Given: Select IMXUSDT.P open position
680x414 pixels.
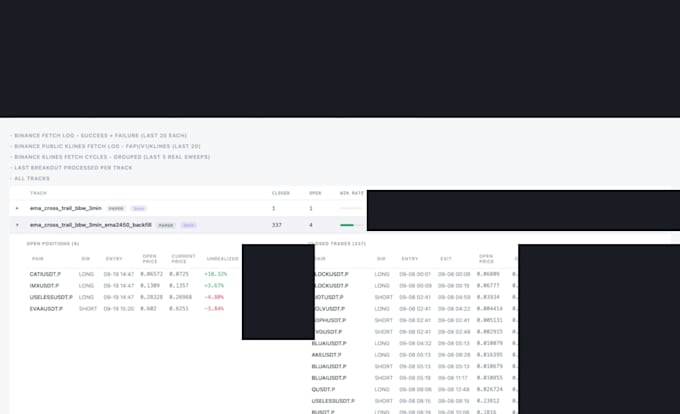Looking at the screenshot, I should [44, 286].
